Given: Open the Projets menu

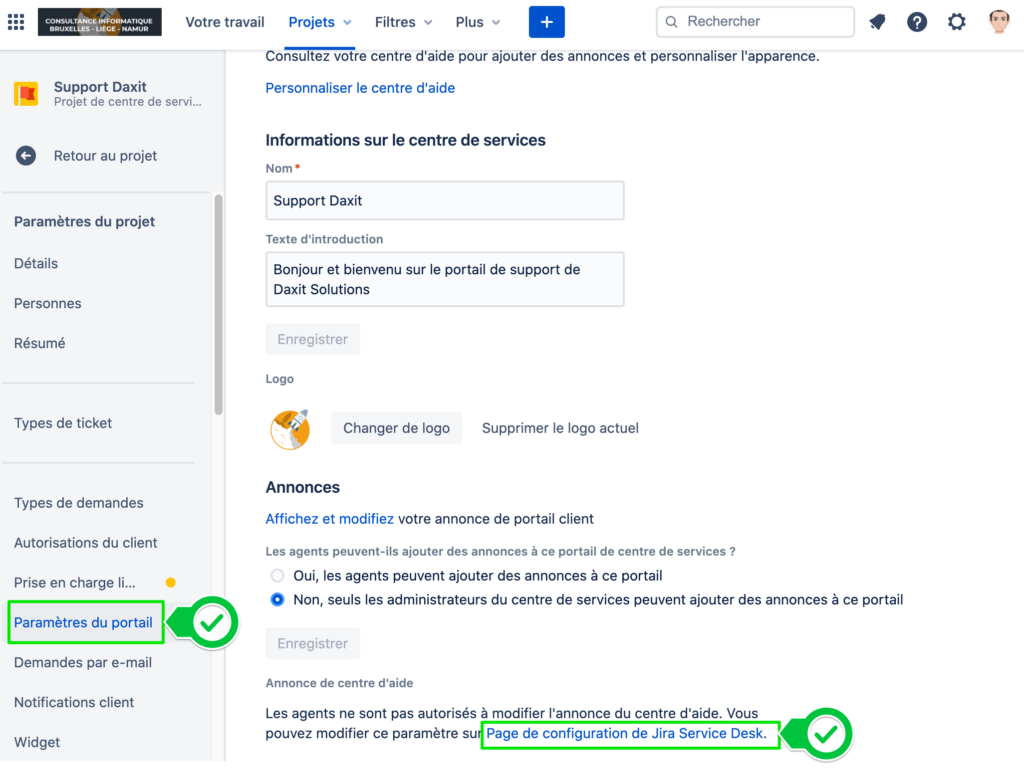Looking at the screenshot, I should [320, 22].
